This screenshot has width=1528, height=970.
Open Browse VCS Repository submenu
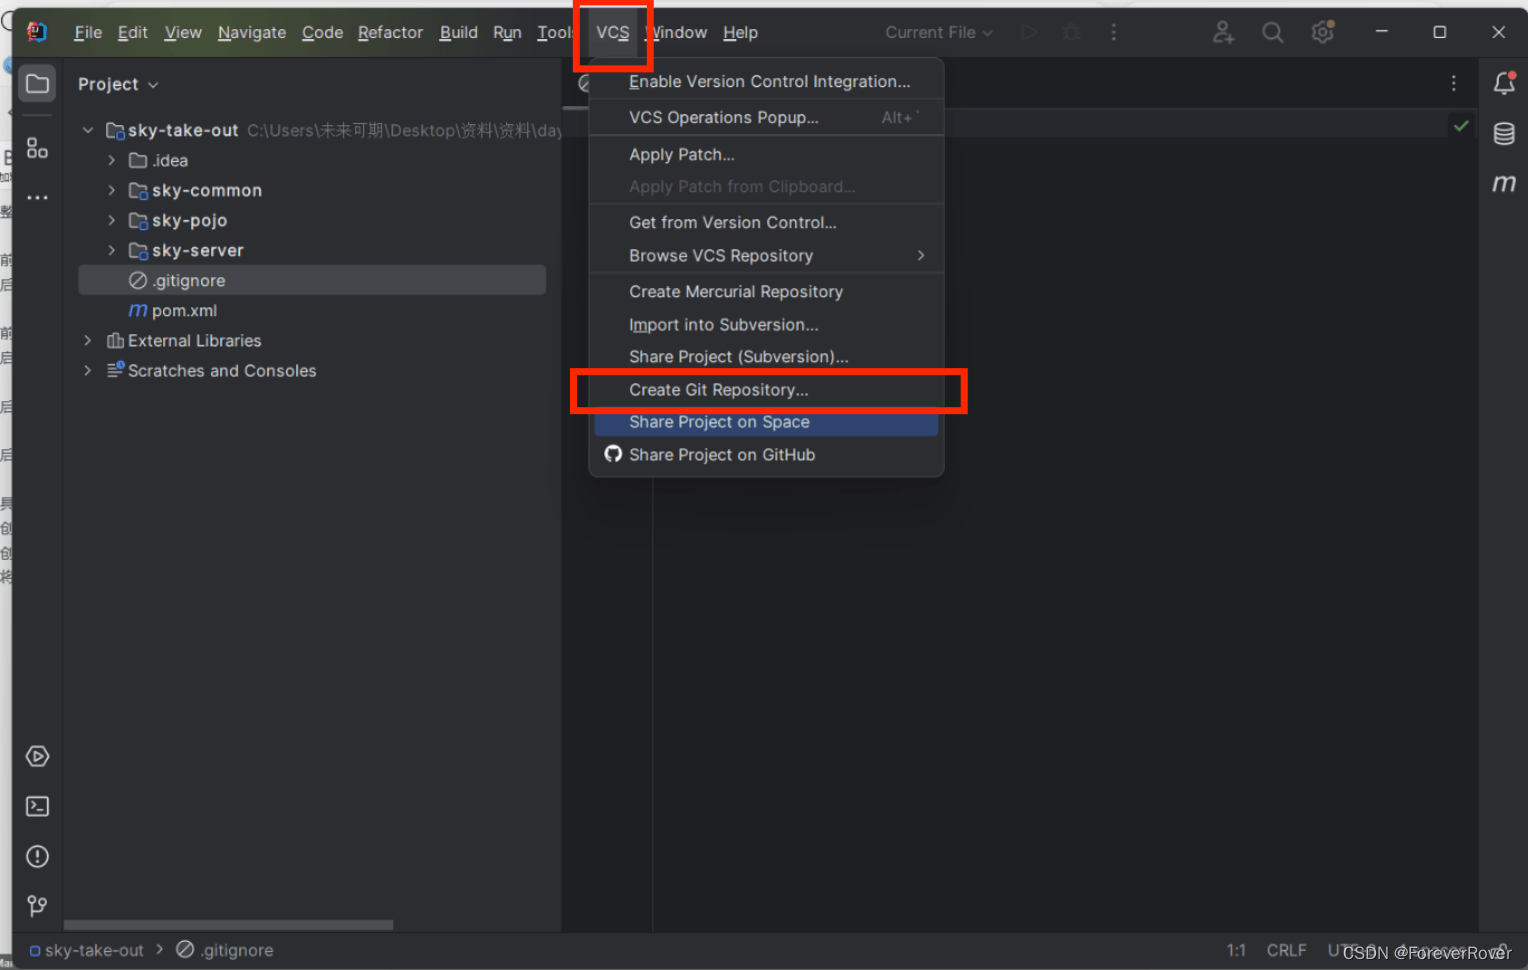tap(766, 256)
